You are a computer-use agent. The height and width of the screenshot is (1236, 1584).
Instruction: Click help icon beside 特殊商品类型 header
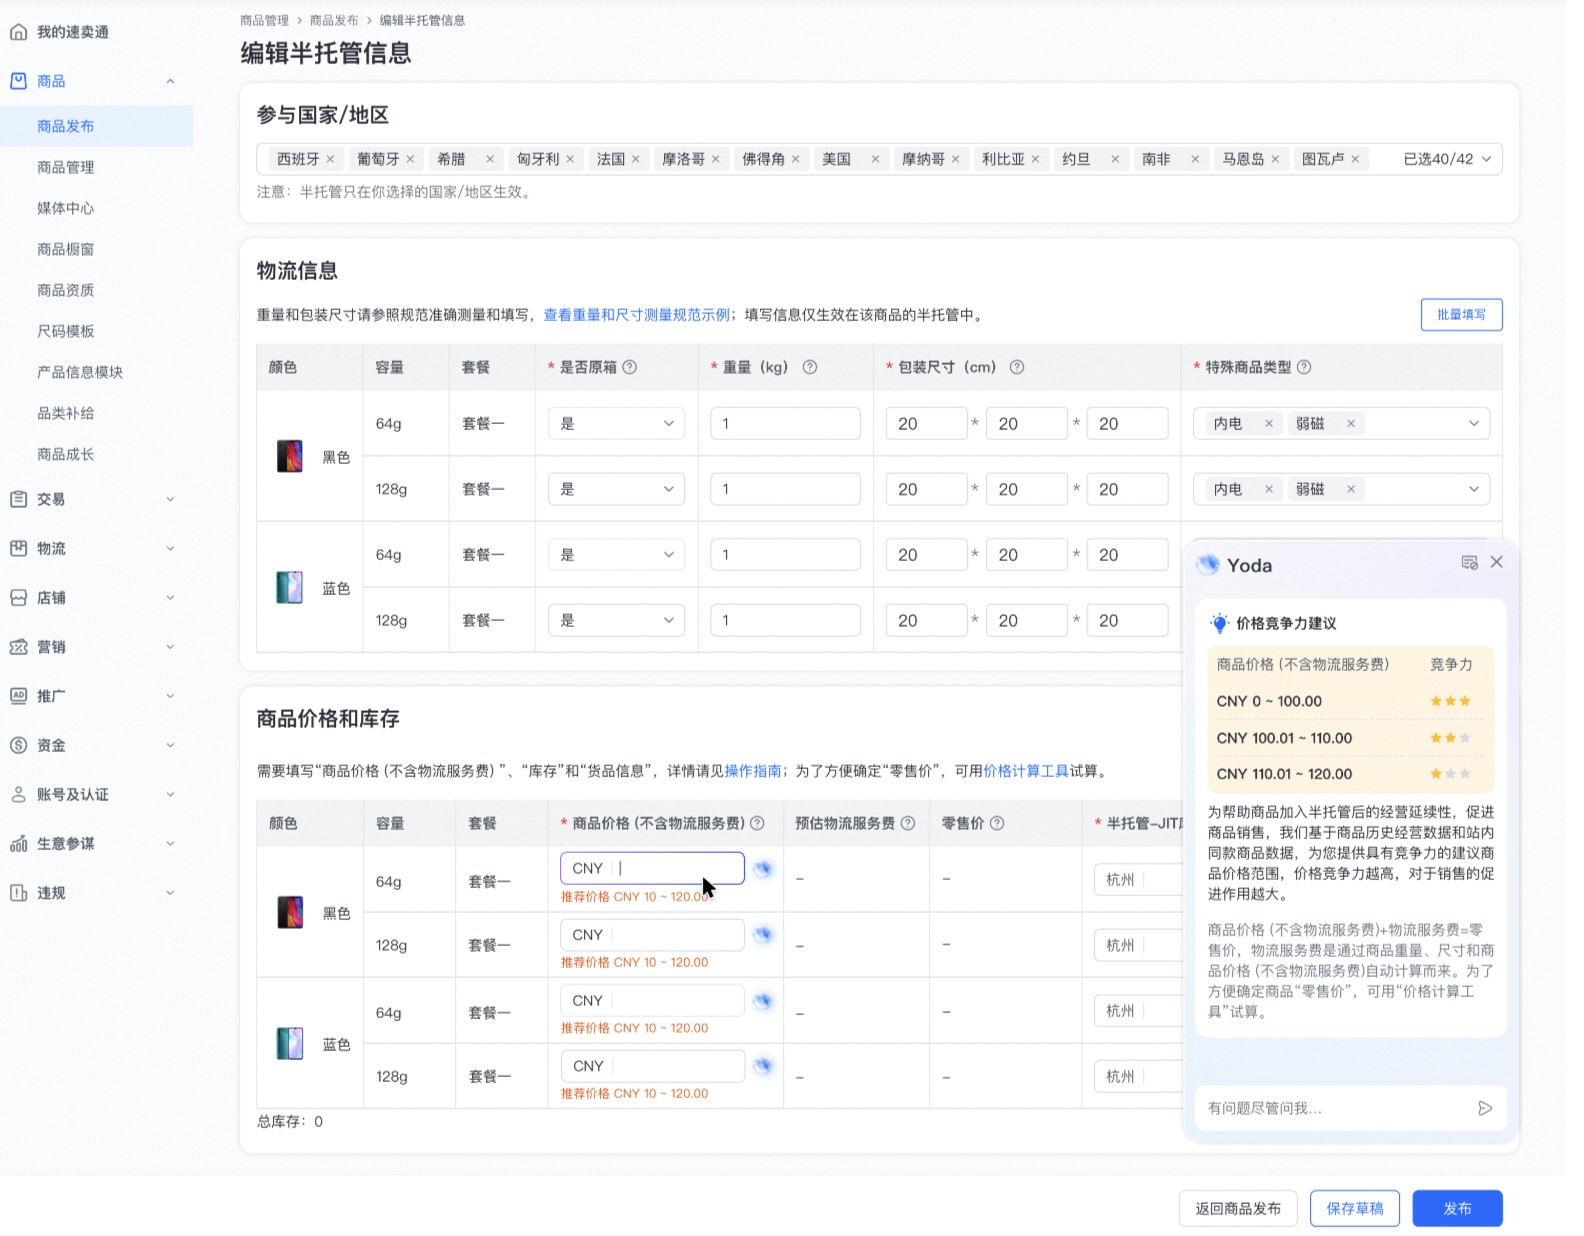point(1304,367)
